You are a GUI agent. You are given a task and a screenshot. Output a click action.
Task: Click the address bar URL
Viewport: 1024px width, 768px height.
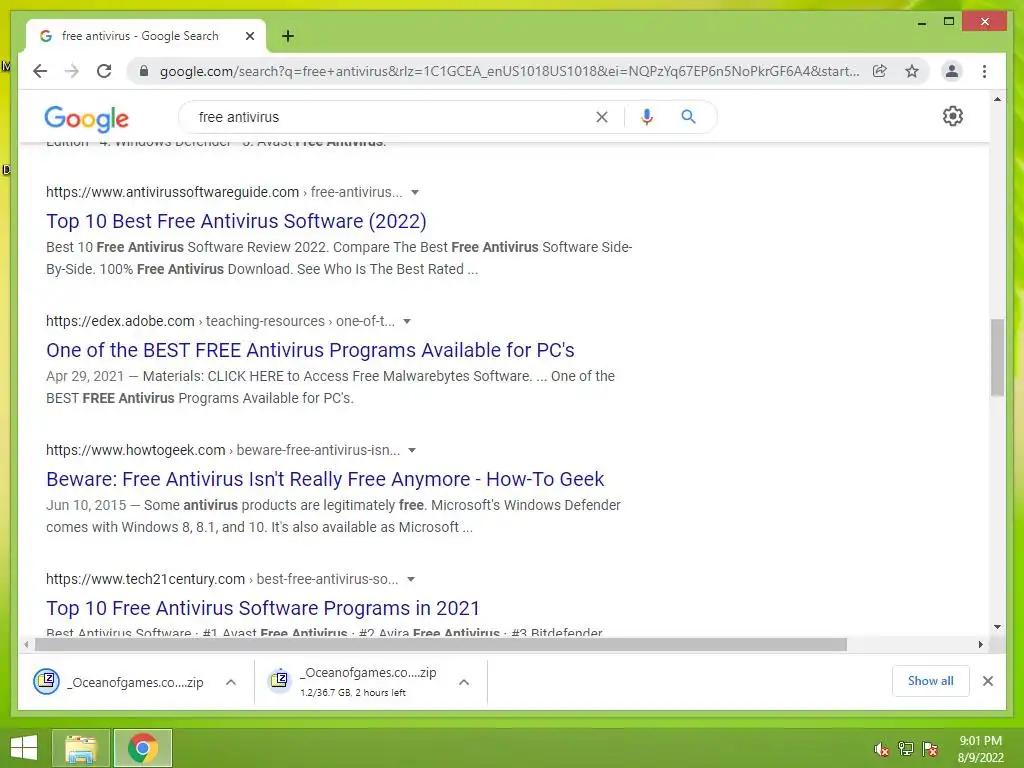[x=509, y=71]
